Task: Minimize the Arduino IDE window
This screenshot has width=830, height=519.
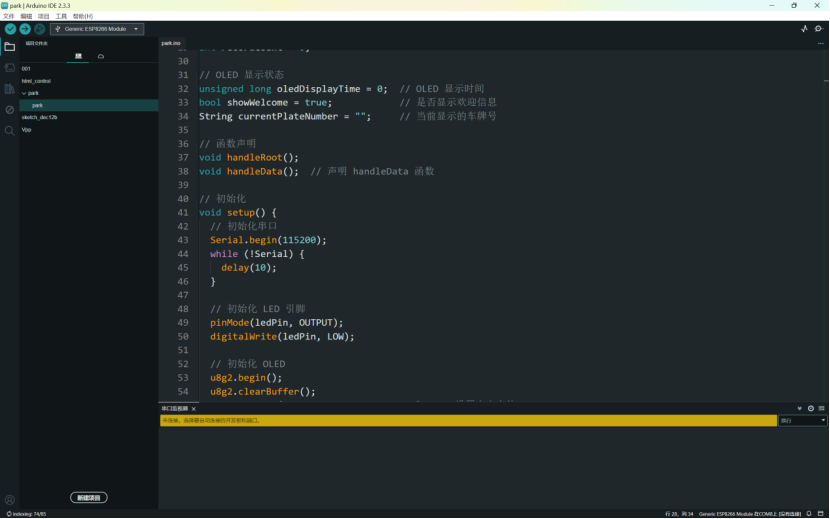Action: (x=772, y=5)
